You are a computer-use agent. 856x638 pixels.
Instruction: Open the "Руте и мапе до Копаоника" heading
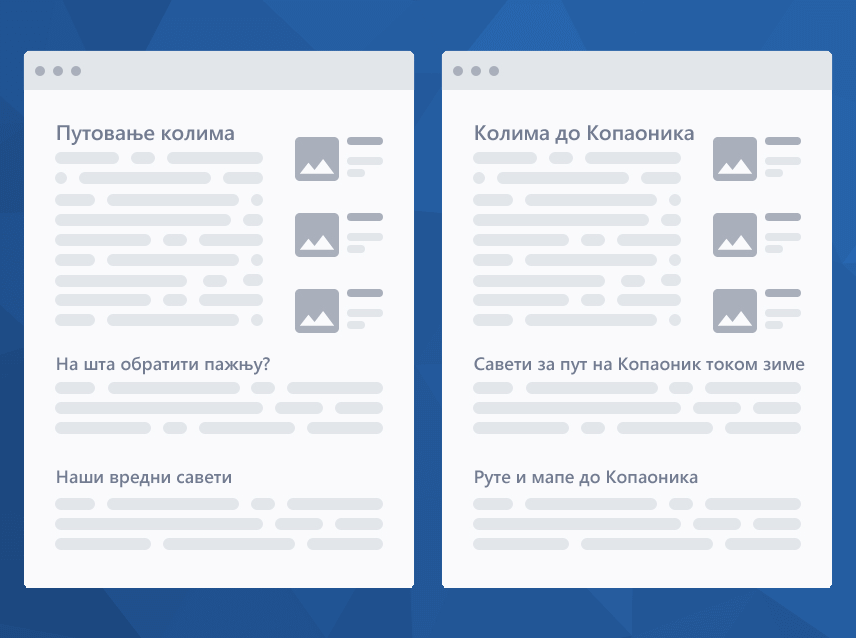coord(585,477)
